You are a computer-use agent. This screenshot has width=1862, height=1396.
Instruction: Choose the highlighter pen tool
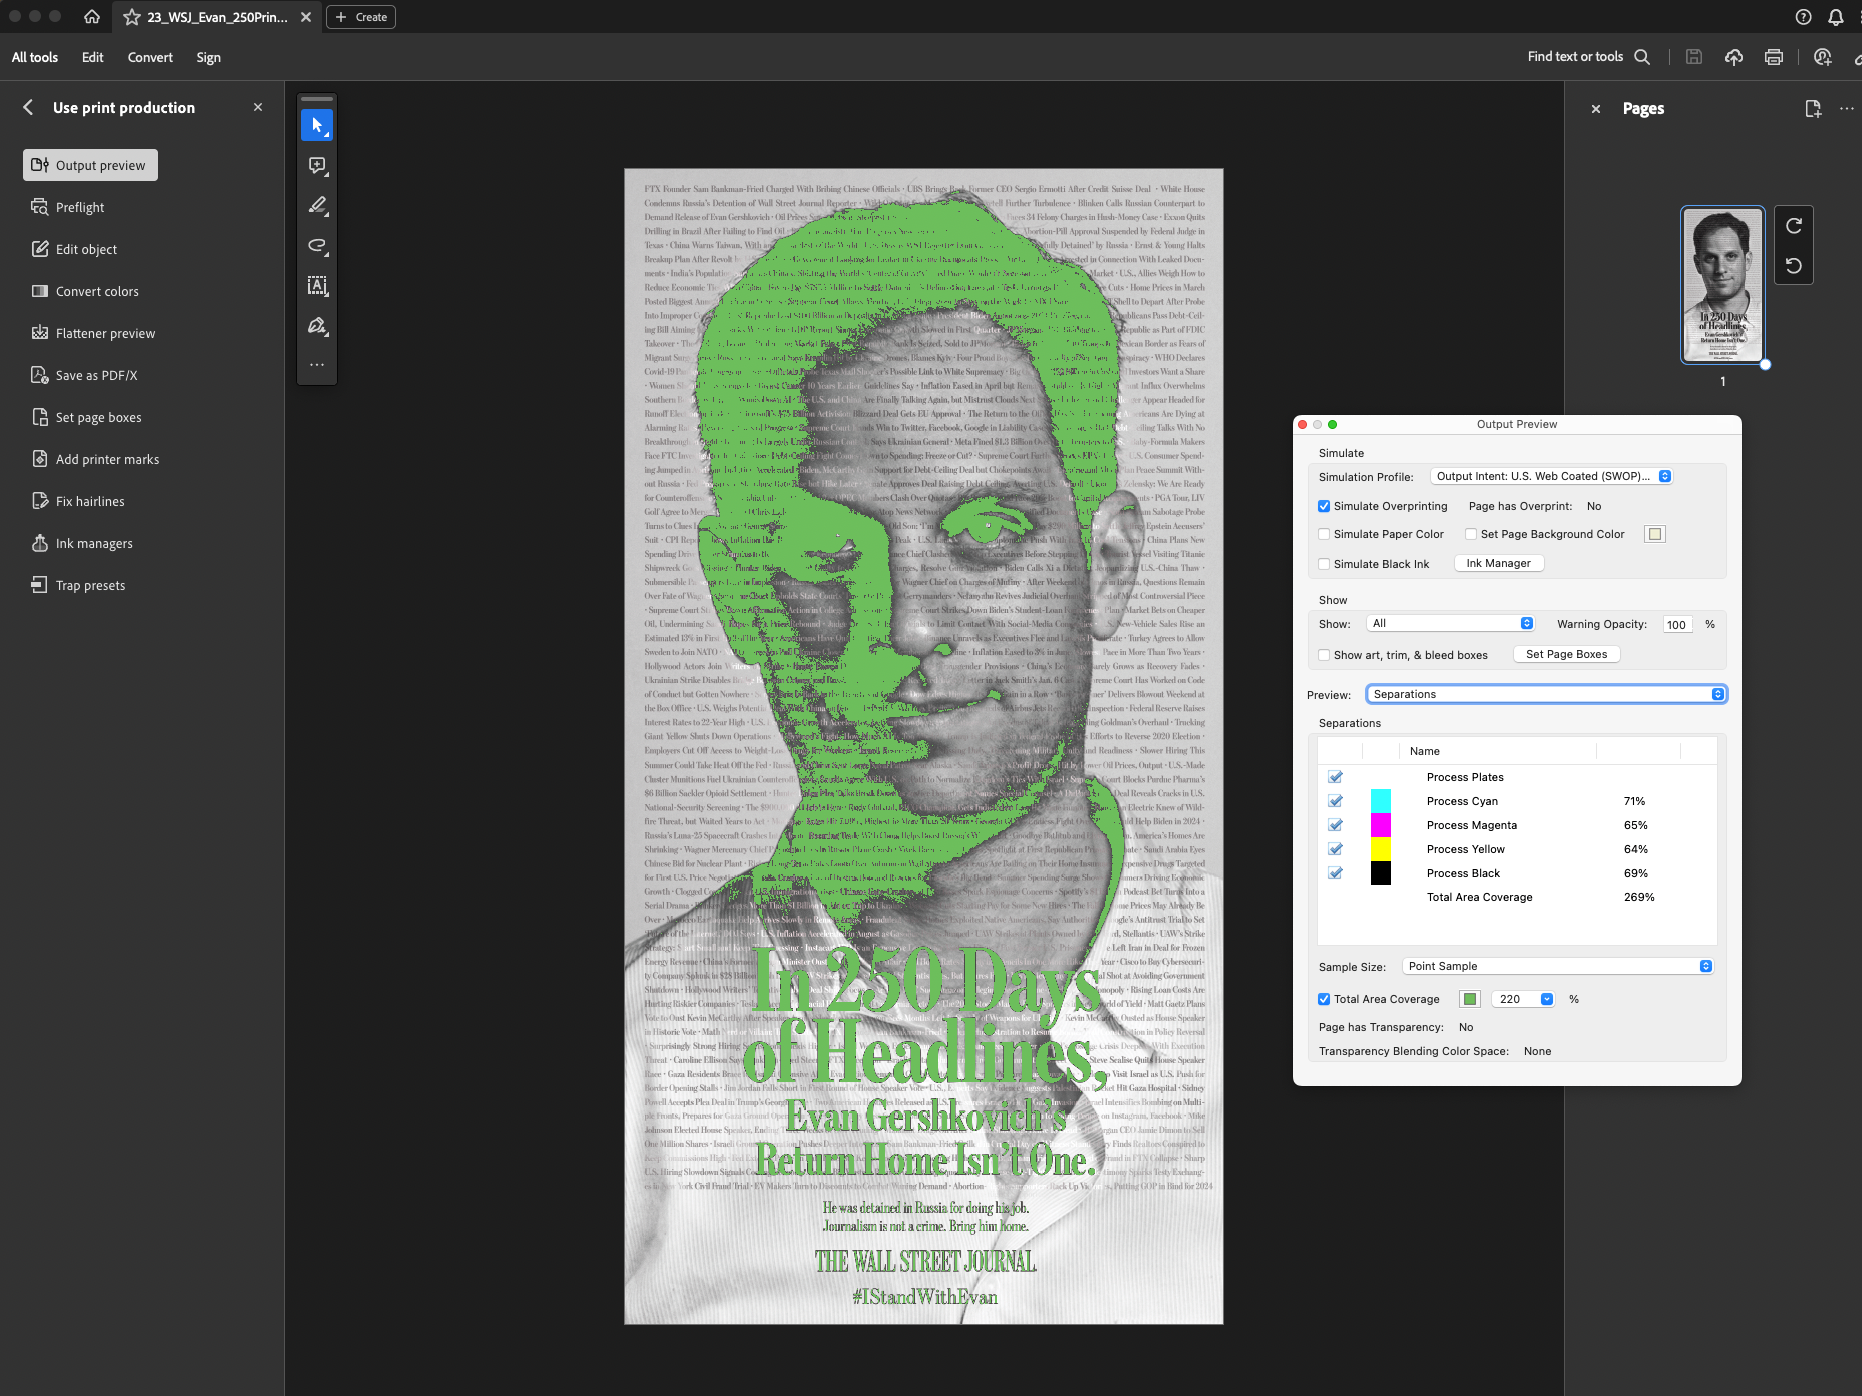(x=317, y=205)
